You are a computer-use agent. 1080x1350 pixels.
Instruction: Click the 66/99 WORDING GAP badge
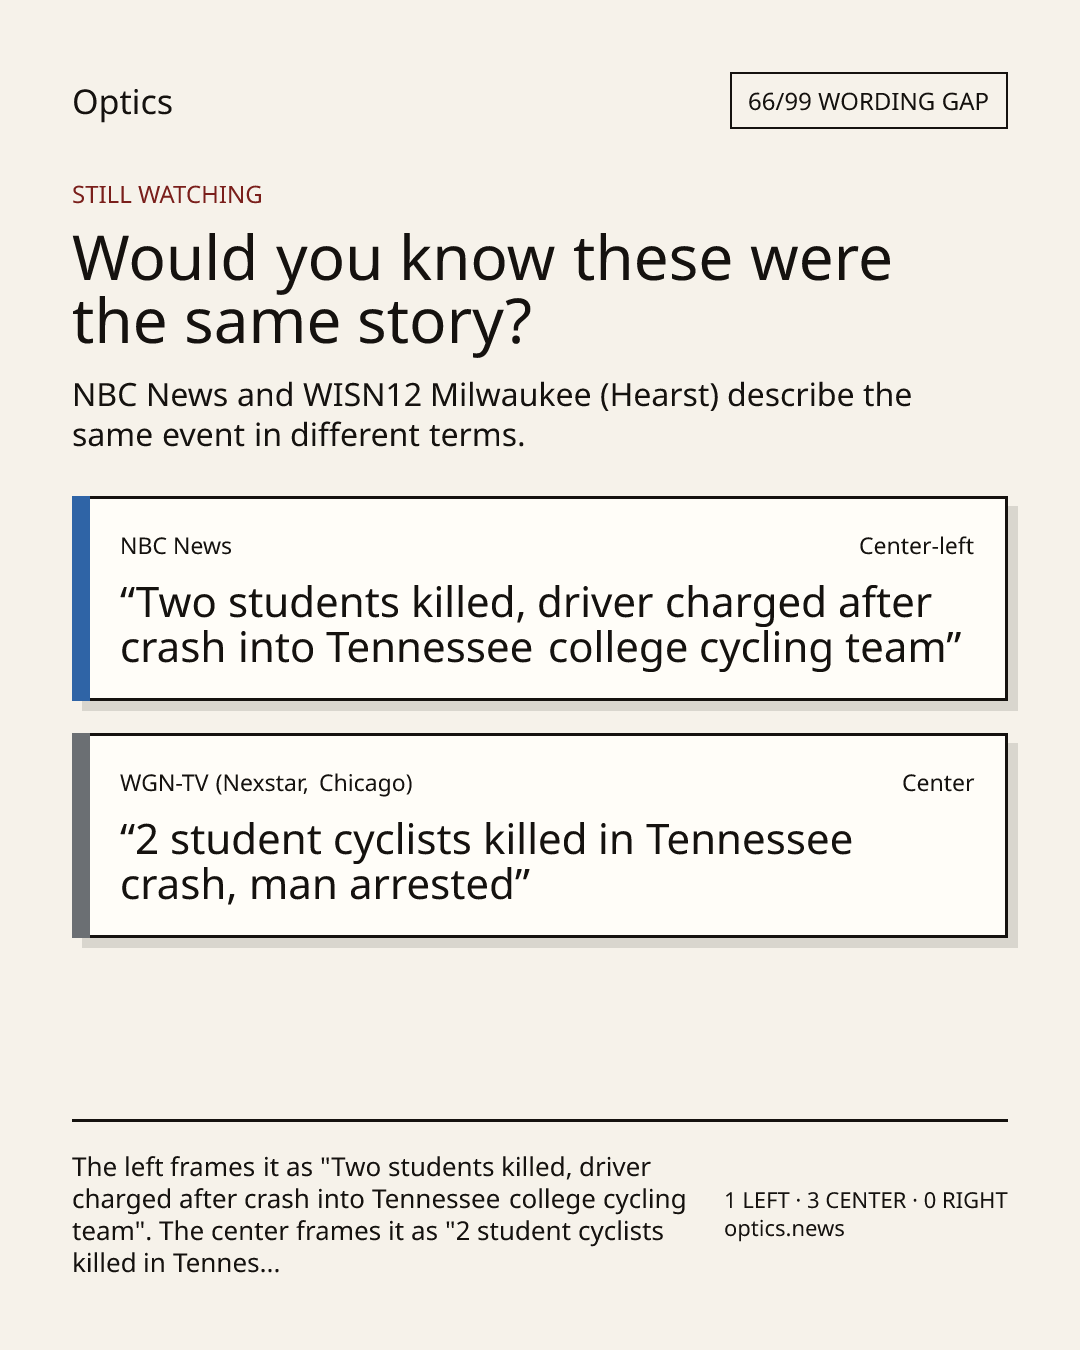pyautogui.click(x=868, y=101)
